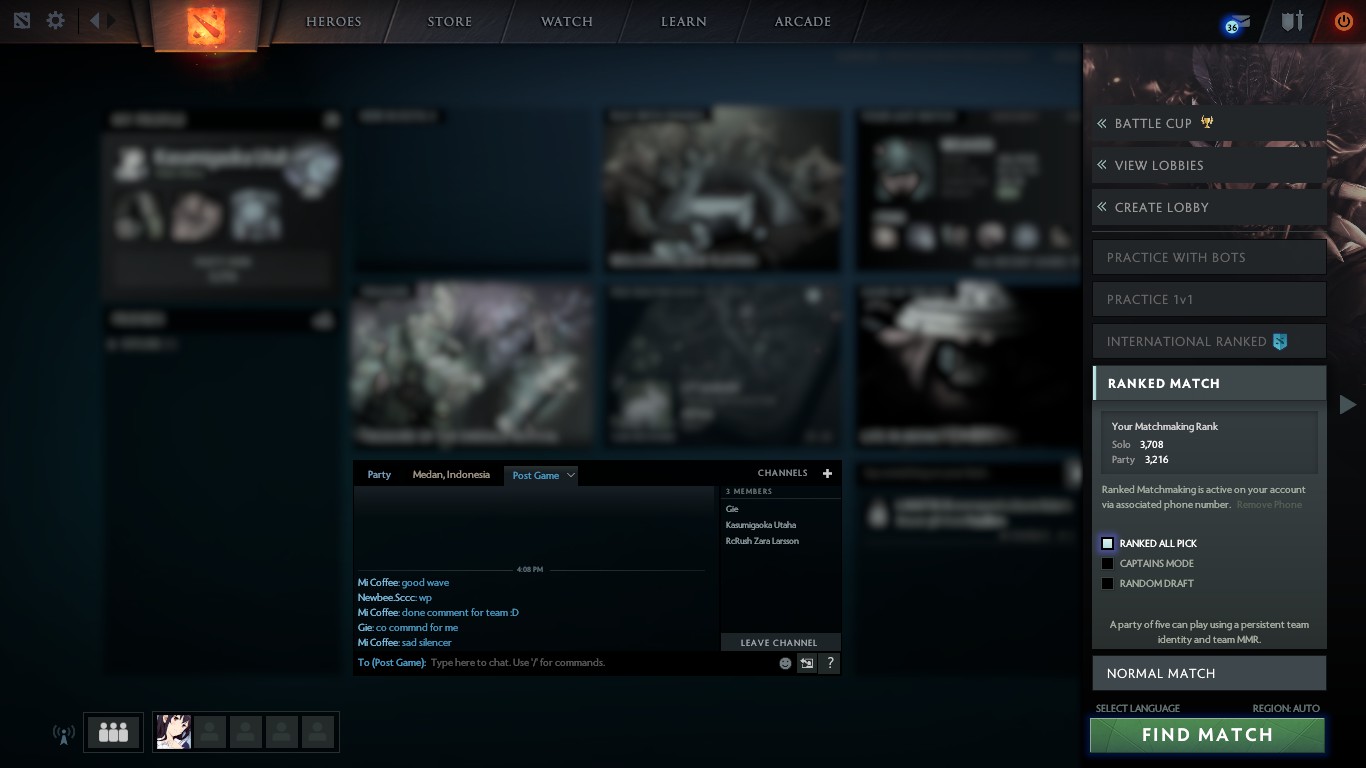Expand Practice With Bots section

[1209, 257]
